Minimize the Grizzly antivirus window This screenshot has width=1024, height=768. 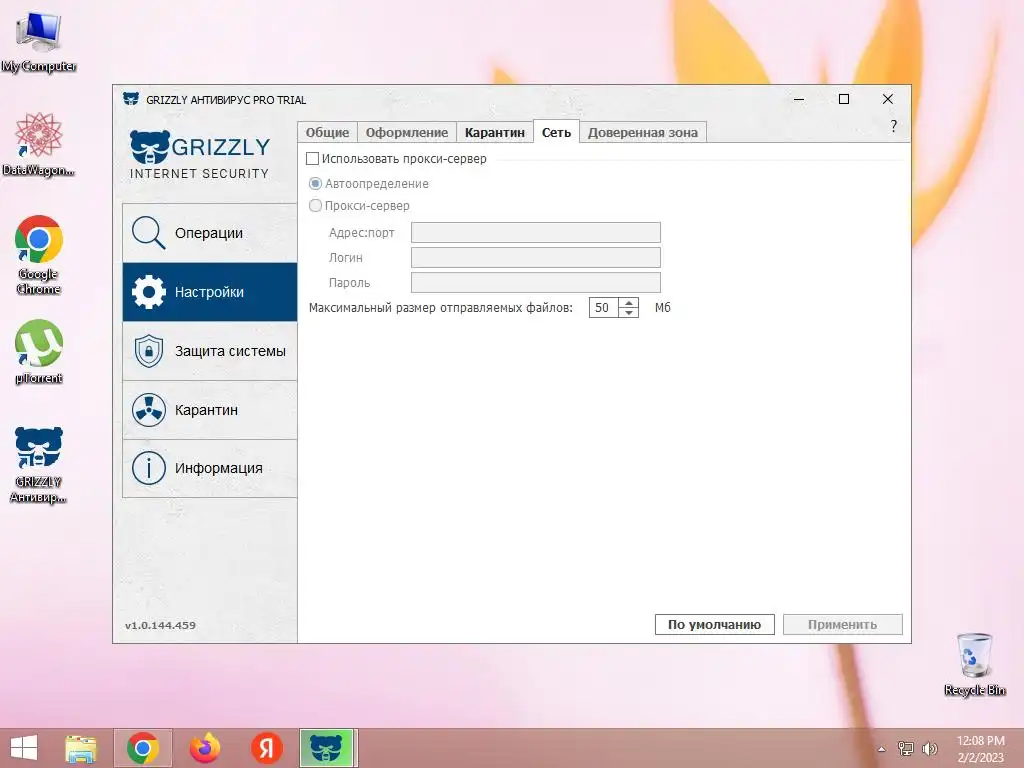[x=799, y=99]
